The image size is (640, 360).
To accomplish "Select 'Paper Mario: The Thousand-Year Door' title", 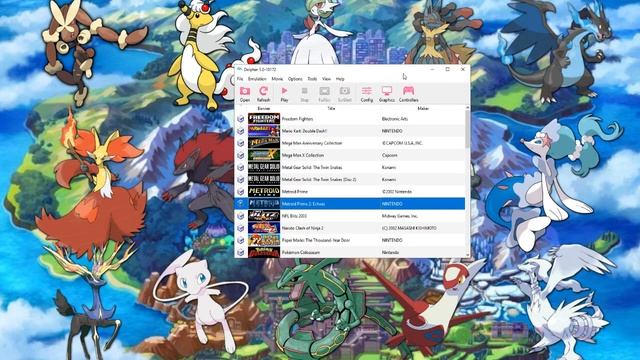I will (316, 240).
